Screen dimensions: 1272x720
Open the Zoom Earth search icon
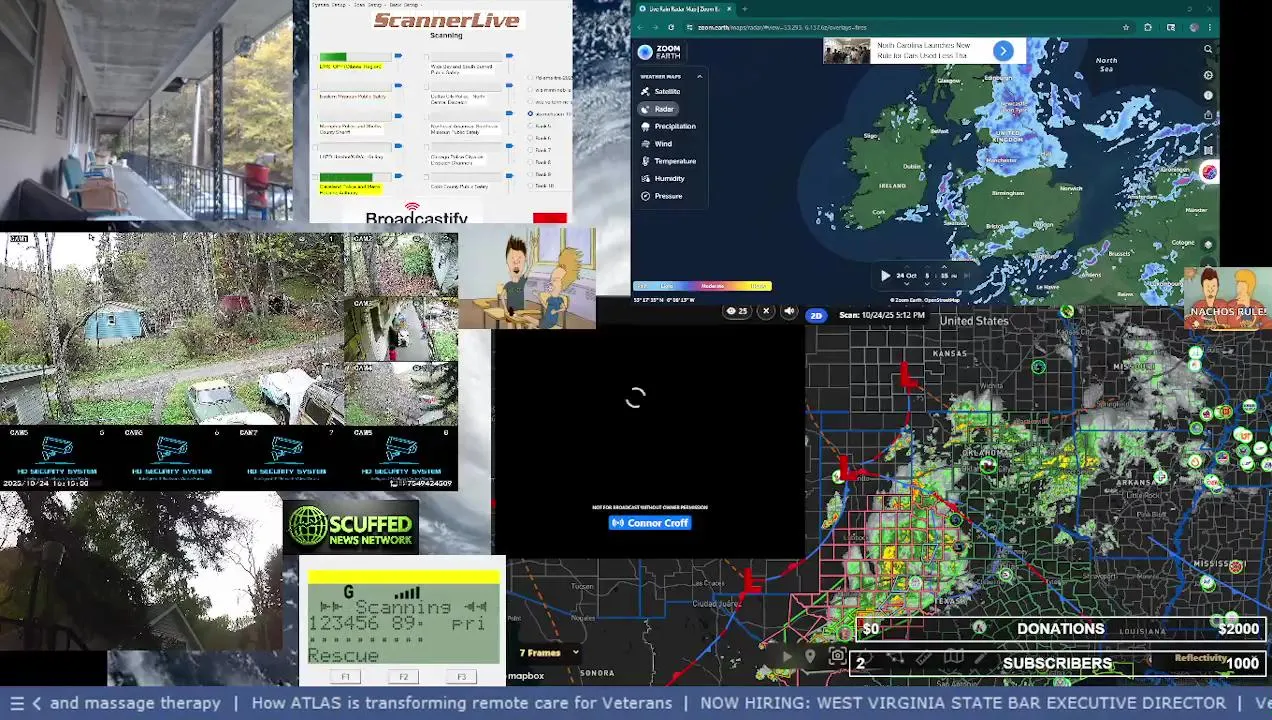1208,49
